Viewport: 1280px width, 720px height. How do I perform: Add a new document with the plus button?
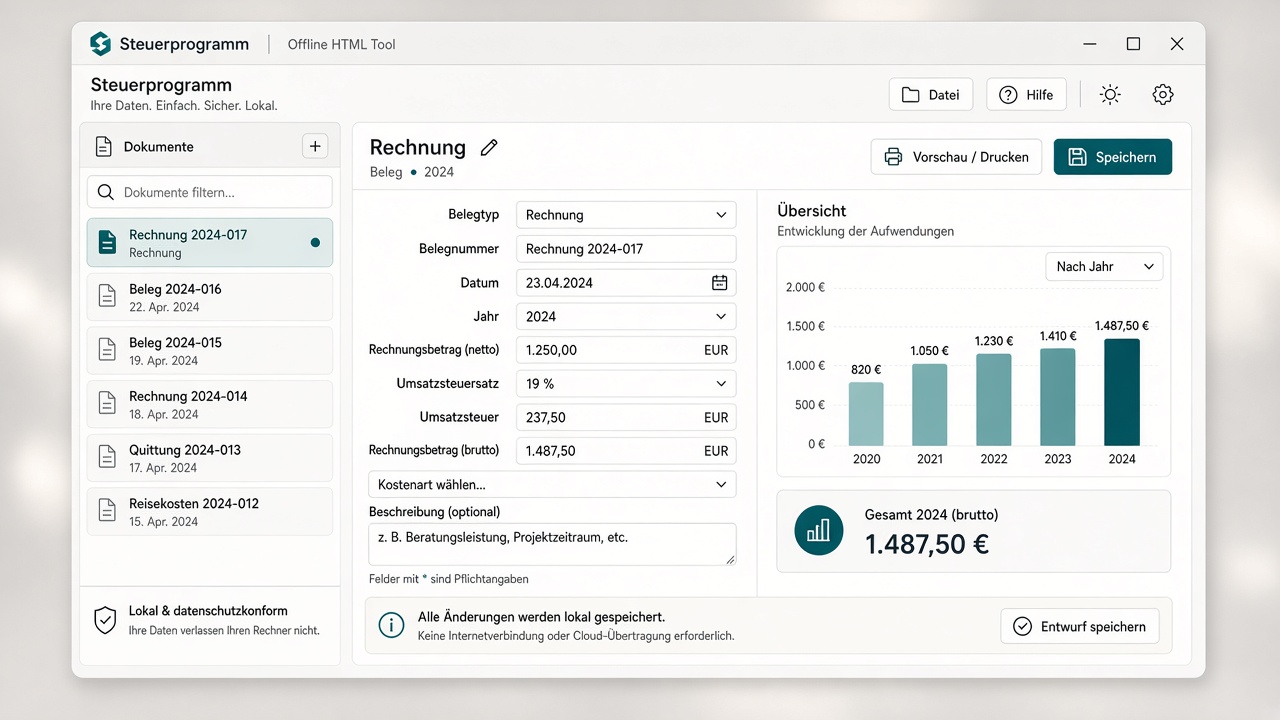315,146
